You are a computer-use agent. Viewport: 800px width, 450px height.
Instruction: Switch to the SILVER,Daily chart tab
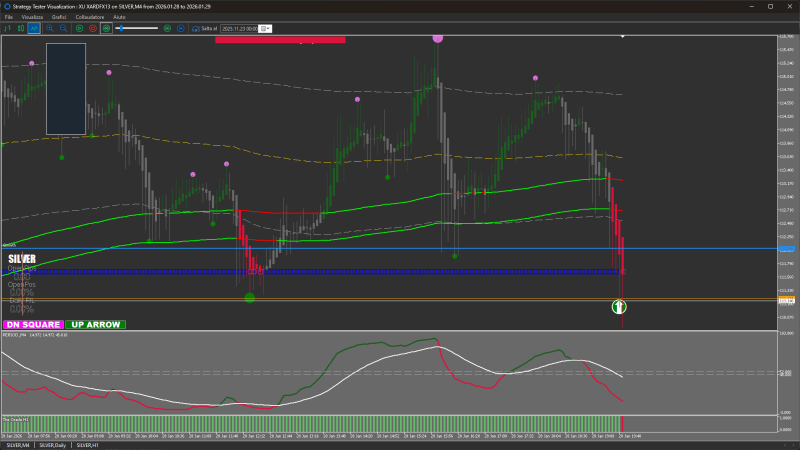[x=53, y=445]
